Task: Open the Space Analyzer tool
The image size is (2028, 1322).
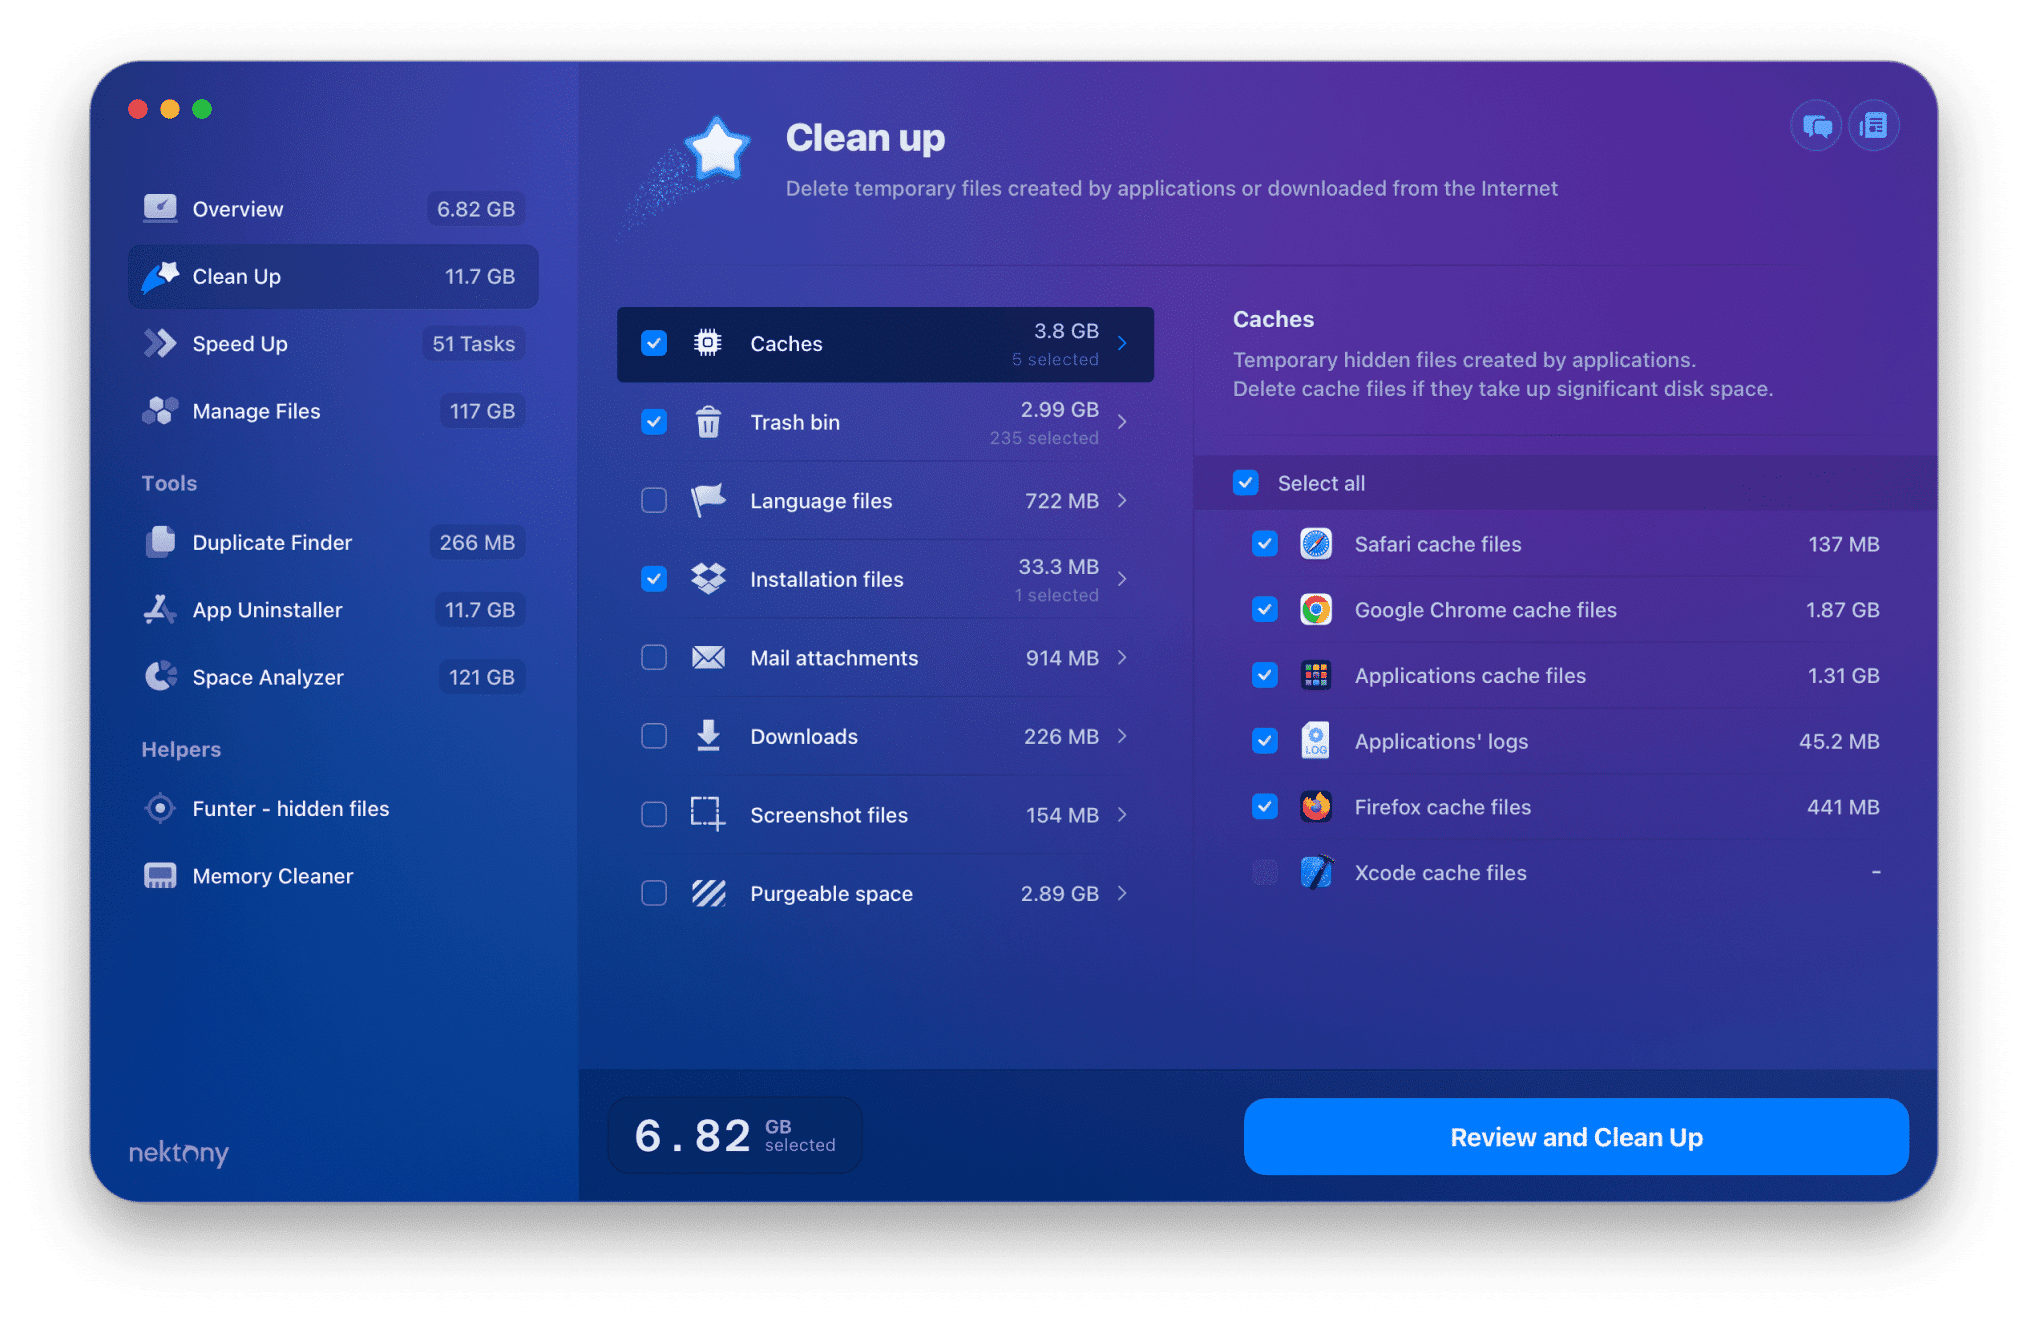Action: tap(268, 677)
